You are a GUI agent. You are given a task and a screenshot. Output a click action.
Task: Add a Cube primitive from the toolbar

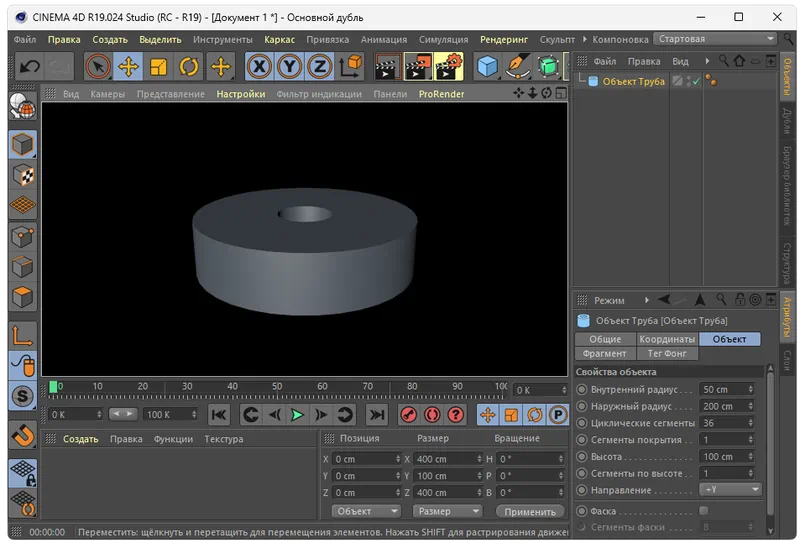pyautogui.click(x=487, y=66)
